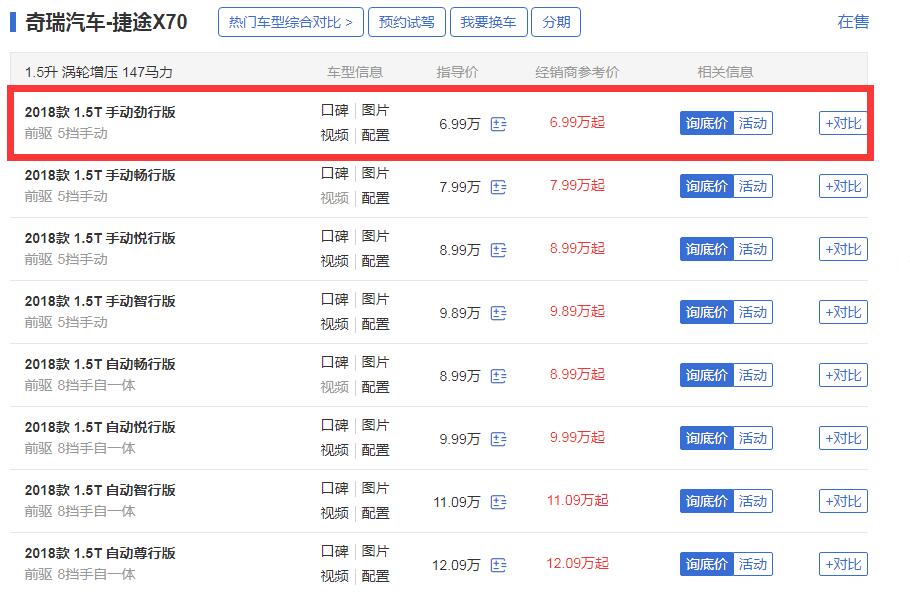Image resolution: width=910 pixels, height=598 pixels.
Task: Open 图片 for 手动畅行版
Action: pos(375,174)
